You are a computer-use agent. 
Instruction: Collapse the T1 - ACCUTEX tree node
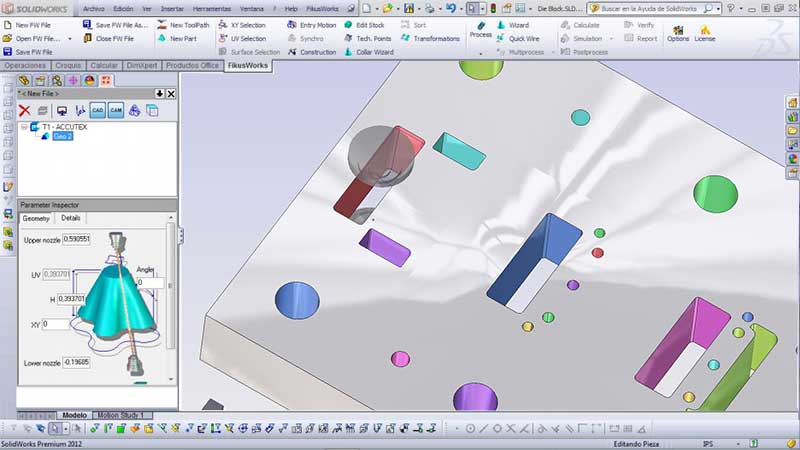point(24,127)
